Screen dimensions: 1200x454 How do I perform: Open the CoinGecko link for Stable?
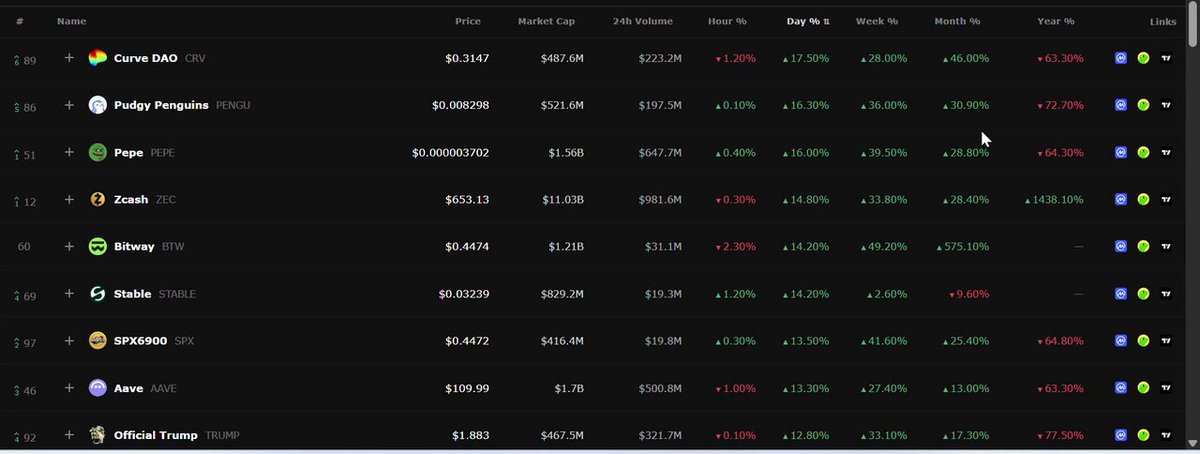click(1143, 294)
